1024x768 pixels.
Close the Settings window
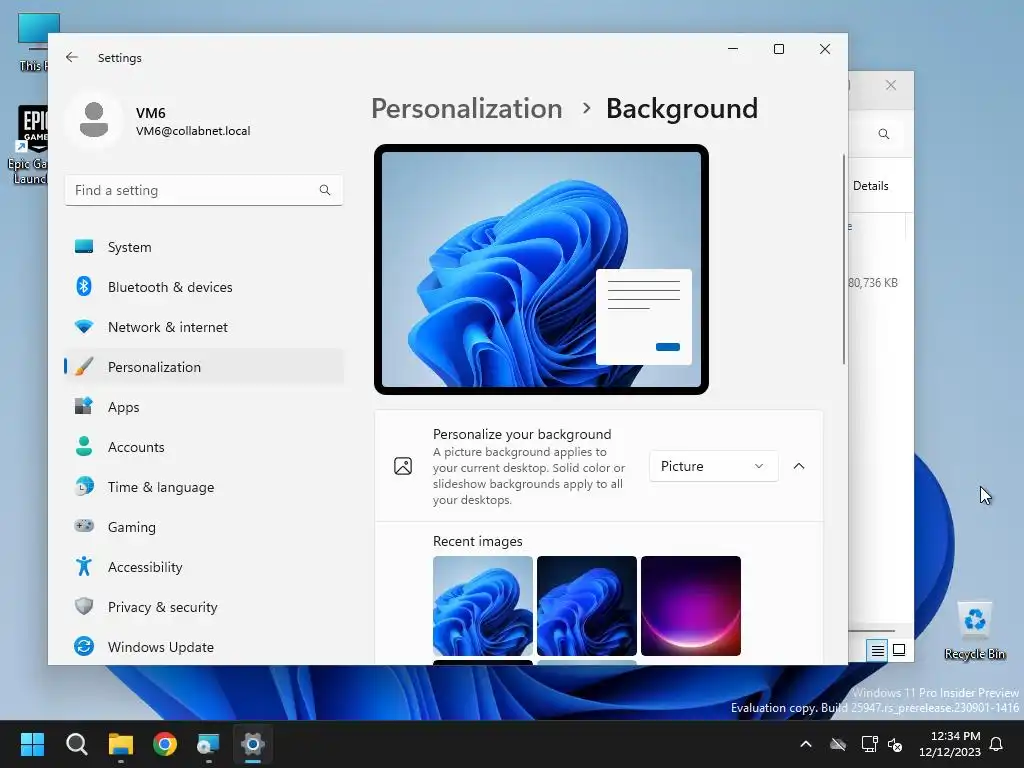point(825,49)
